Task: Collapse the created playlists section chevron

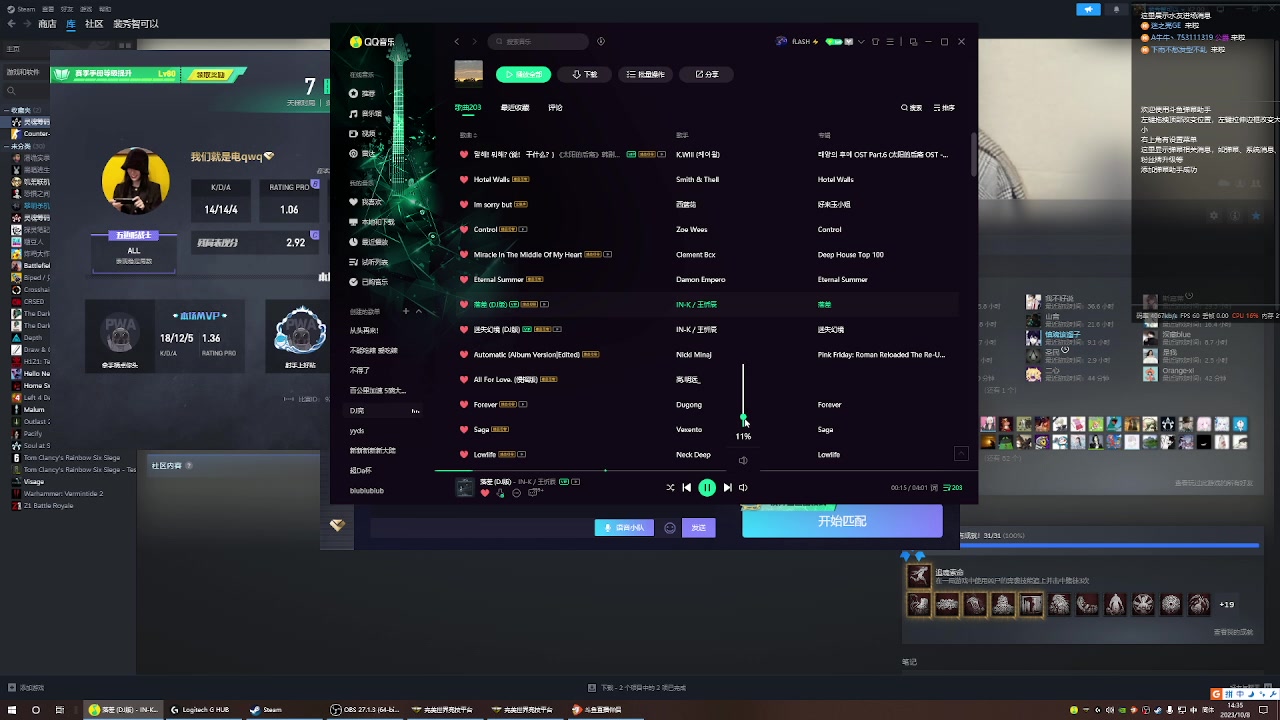Action: [419, 311]
